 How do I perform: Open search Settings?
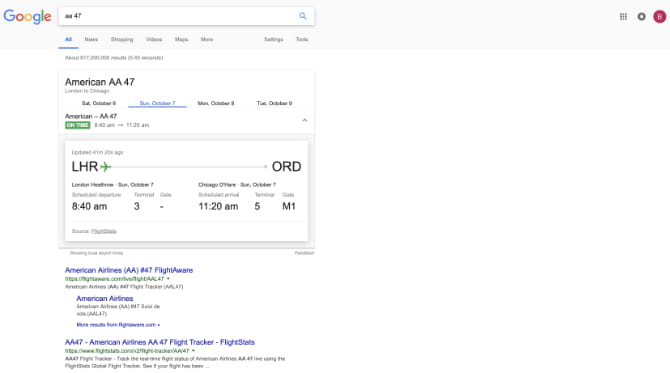click(273, 39)
